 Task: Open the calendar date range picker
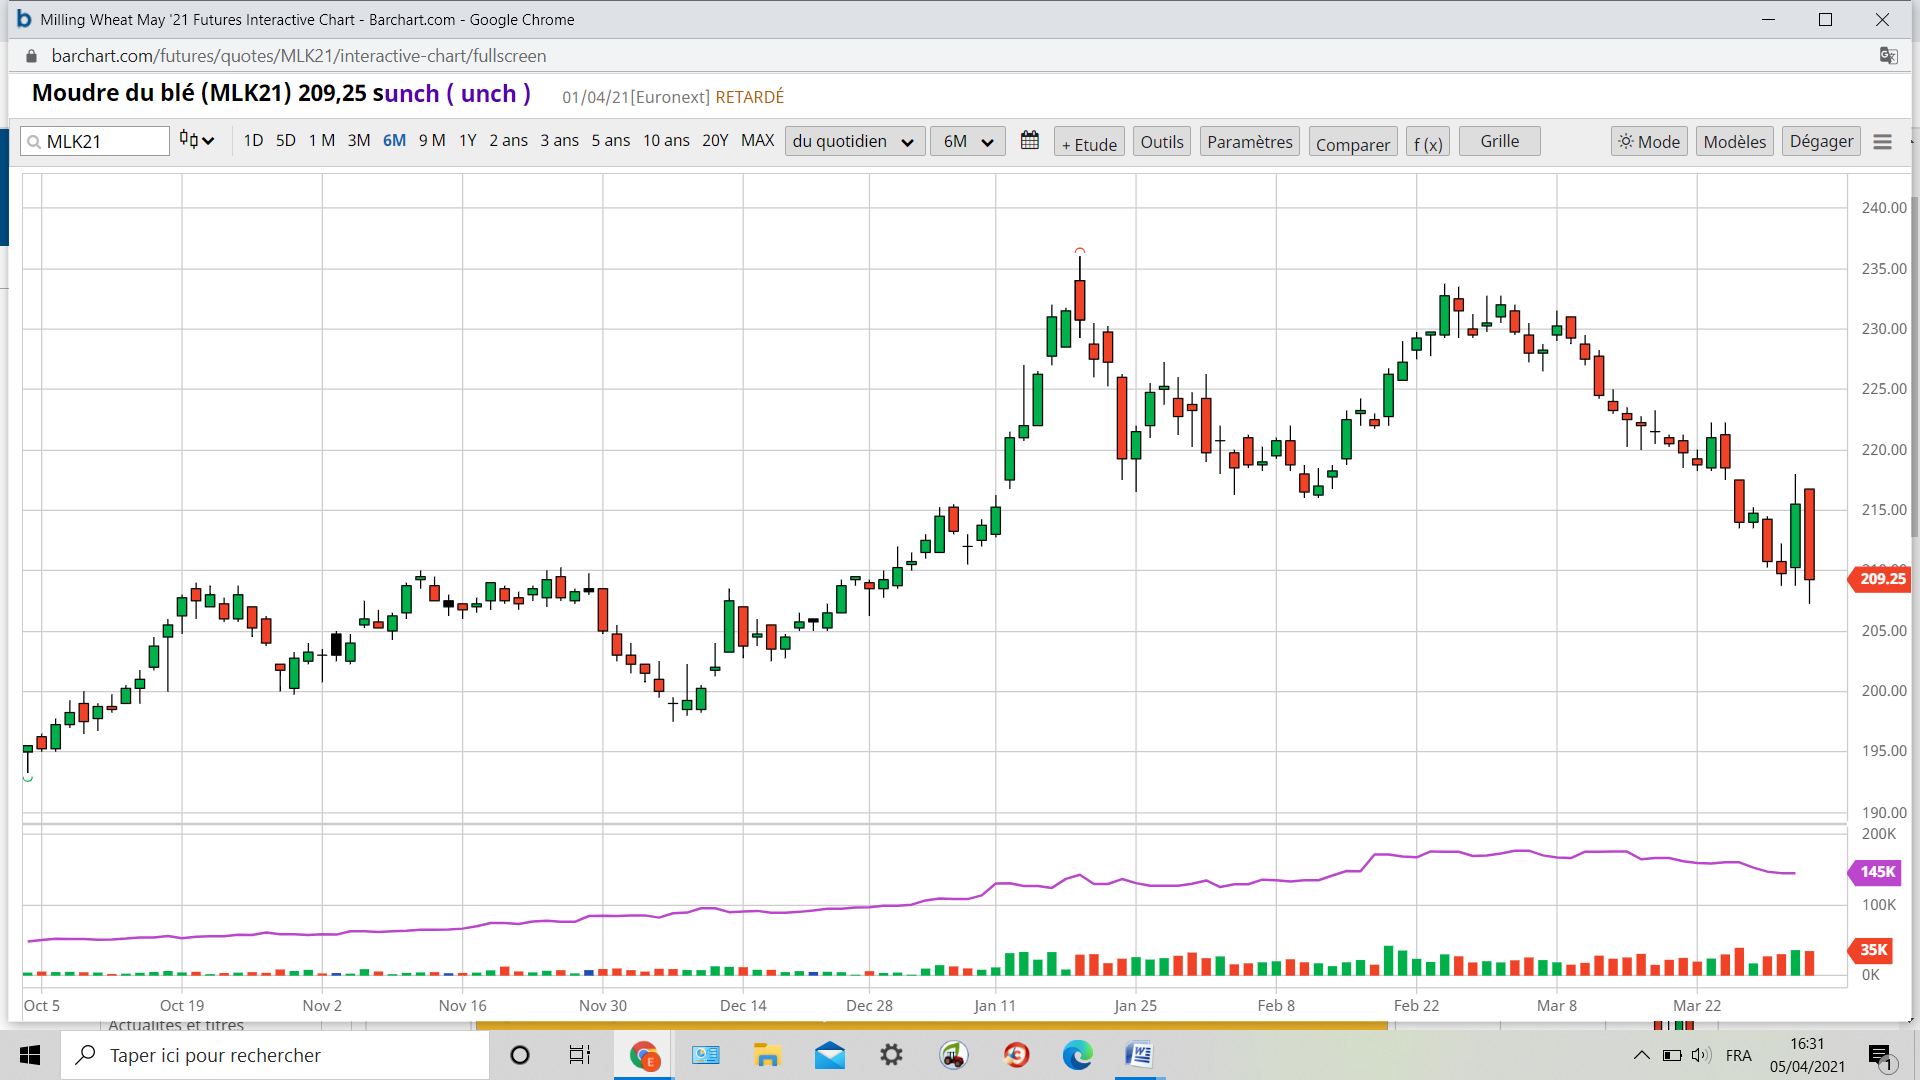pos(1029,141)
